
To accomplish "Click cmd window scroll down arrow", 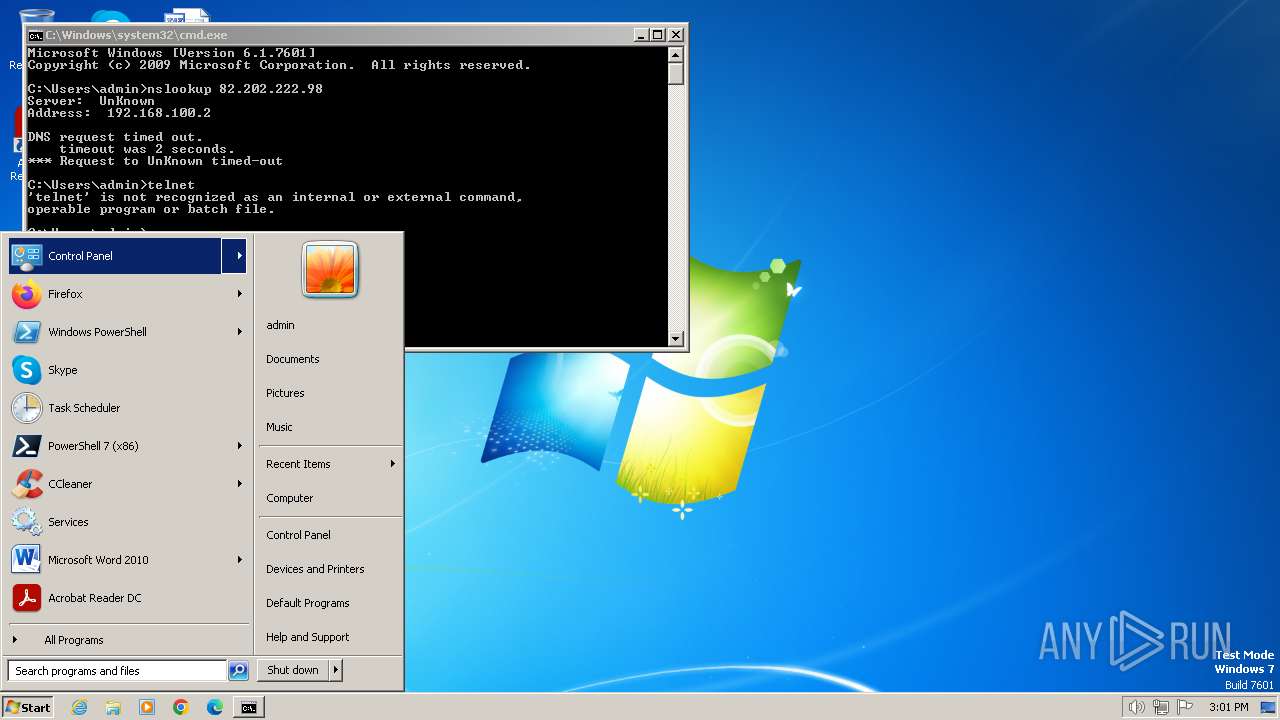I will click(676, 338).
